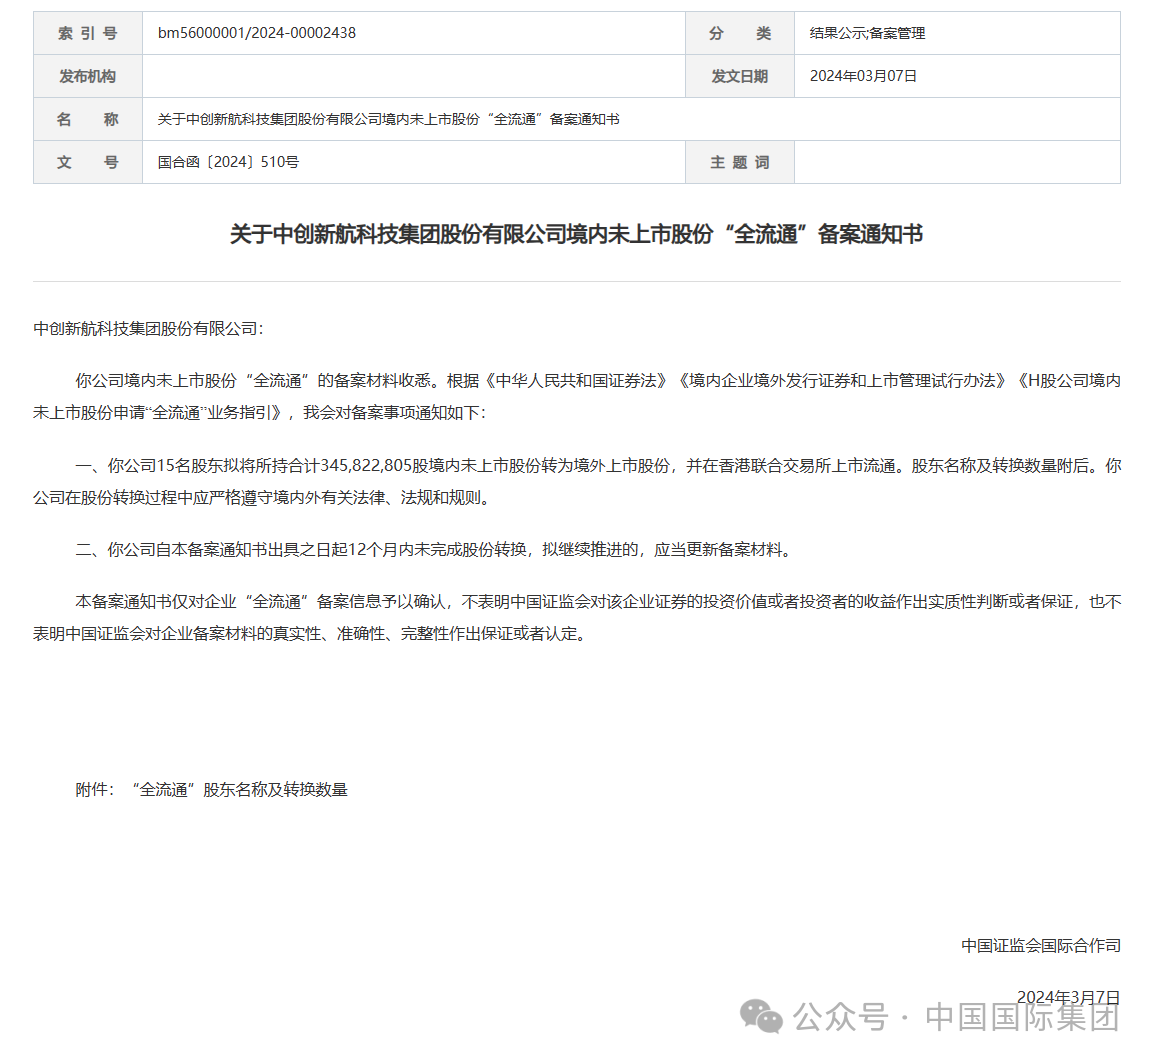The image size is (1157, 1063).
Task: Click addressee line 中创新航科技集团股份有限公司:
Action: point(148,329)
